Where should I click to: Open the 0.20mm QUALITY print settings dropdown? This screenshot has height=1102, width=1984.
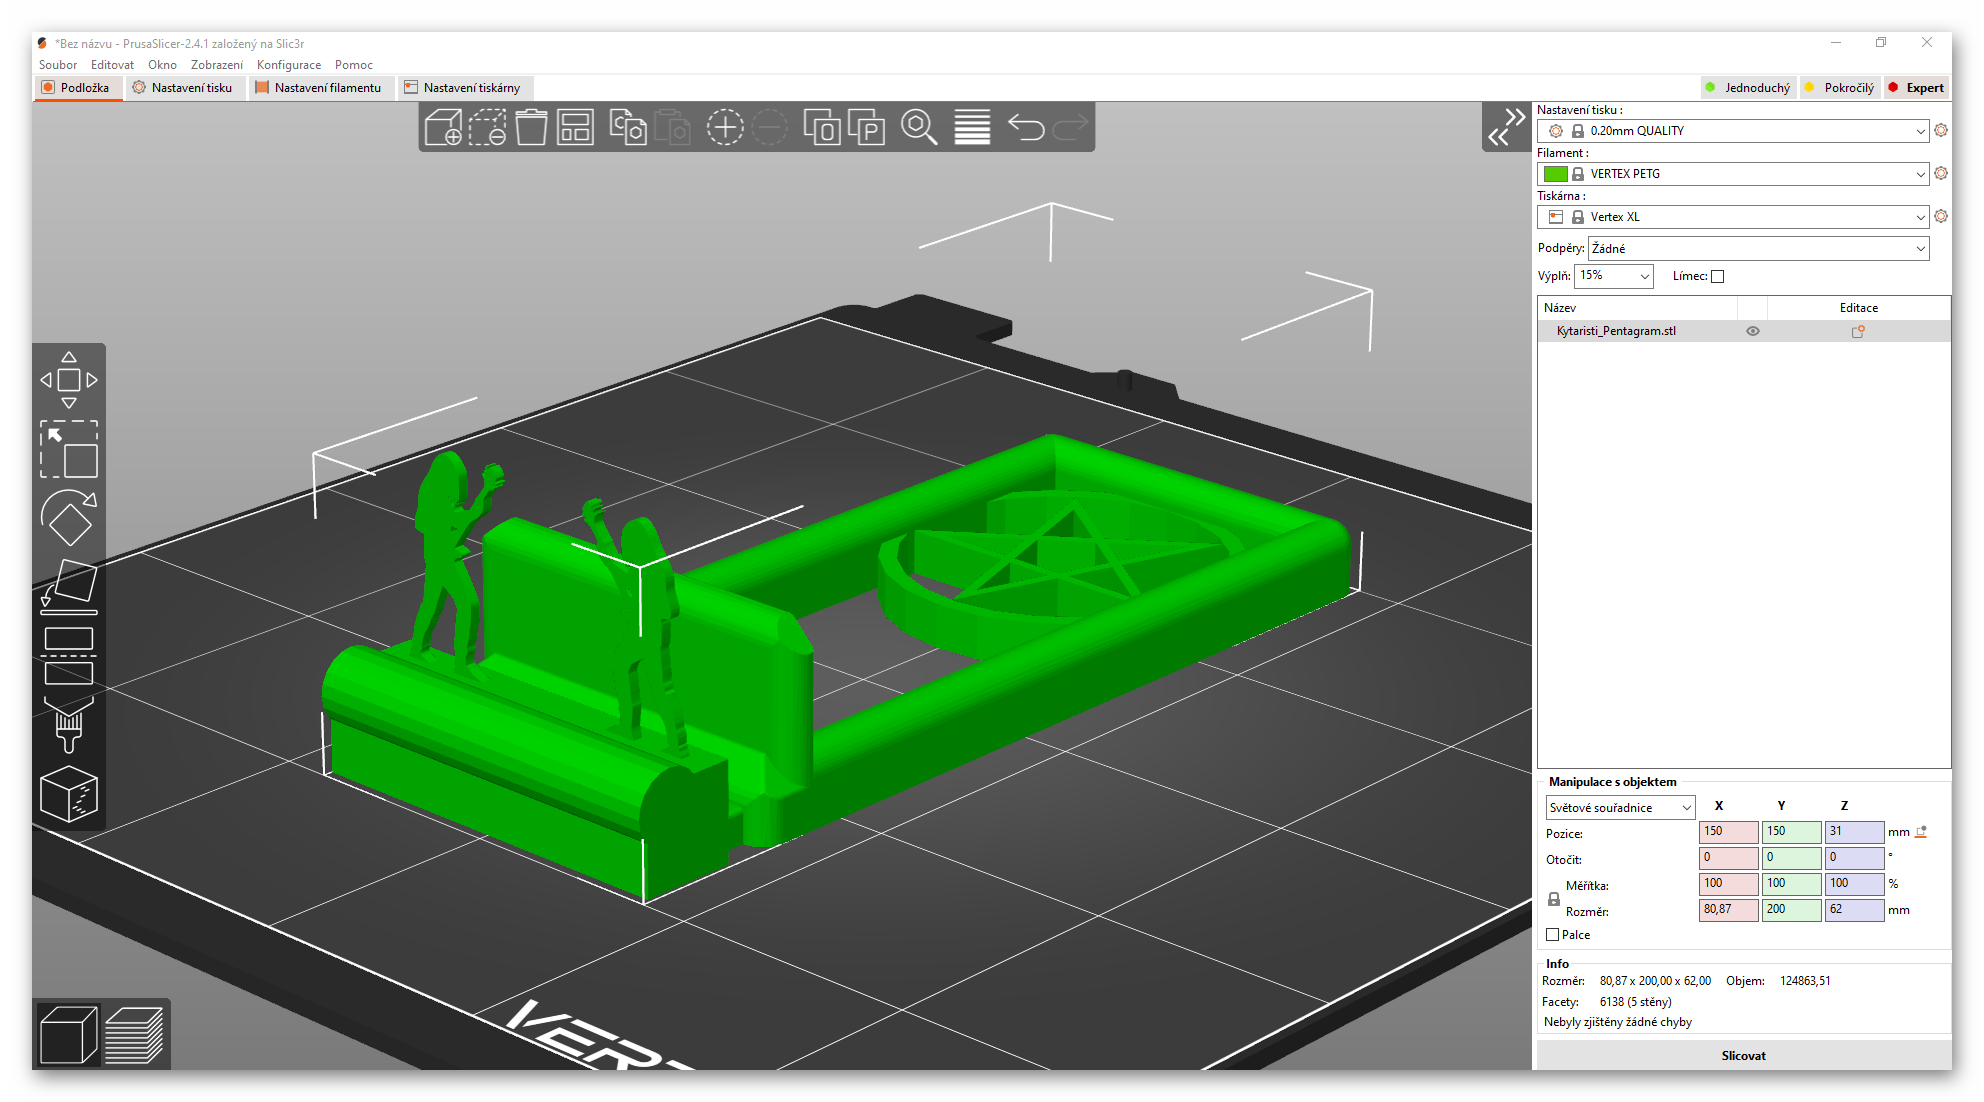(1733, 131)
